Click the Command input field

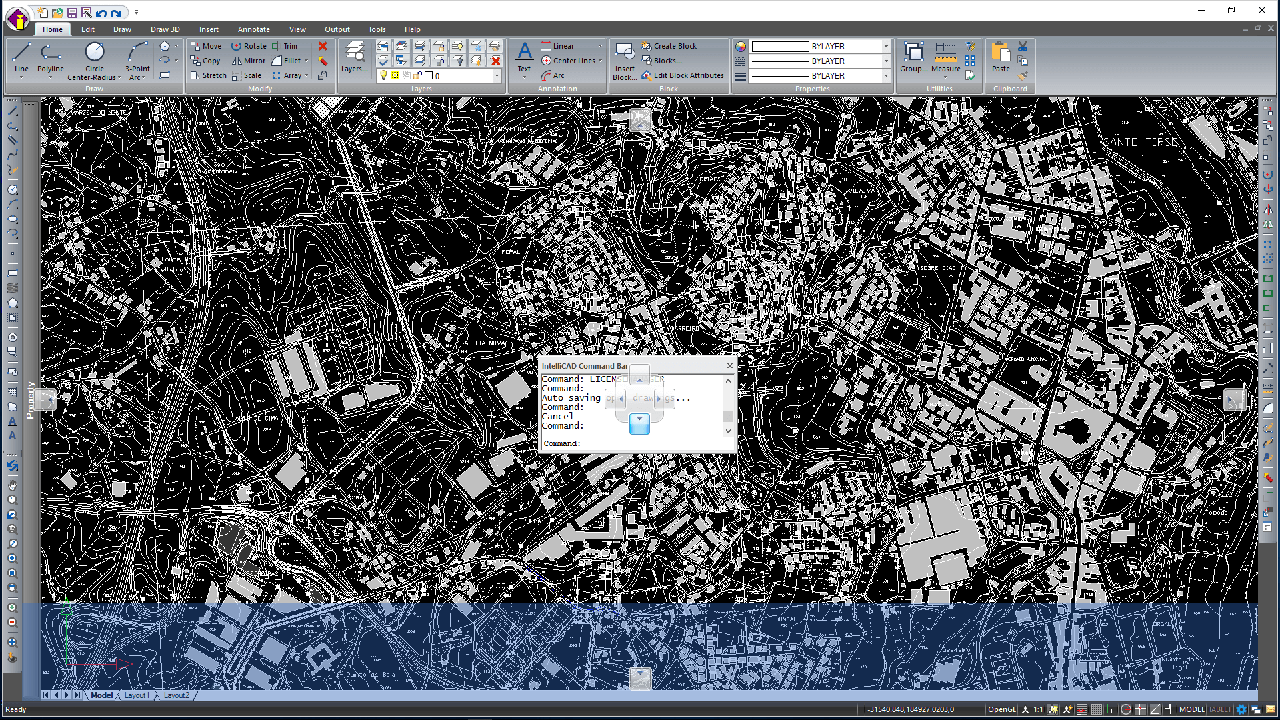(x=650, y=443)
